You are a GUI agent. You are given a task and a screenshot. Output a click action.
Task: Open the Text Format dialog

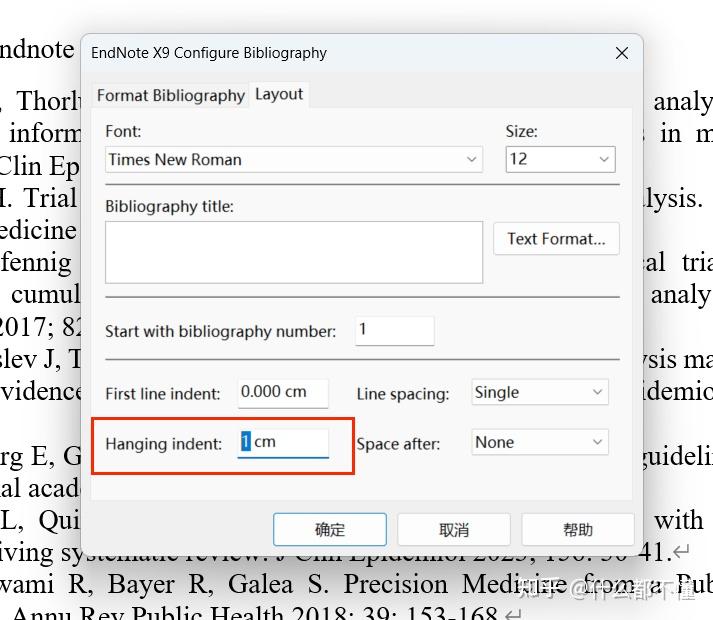pyautogui.click(x=556, y=239)
